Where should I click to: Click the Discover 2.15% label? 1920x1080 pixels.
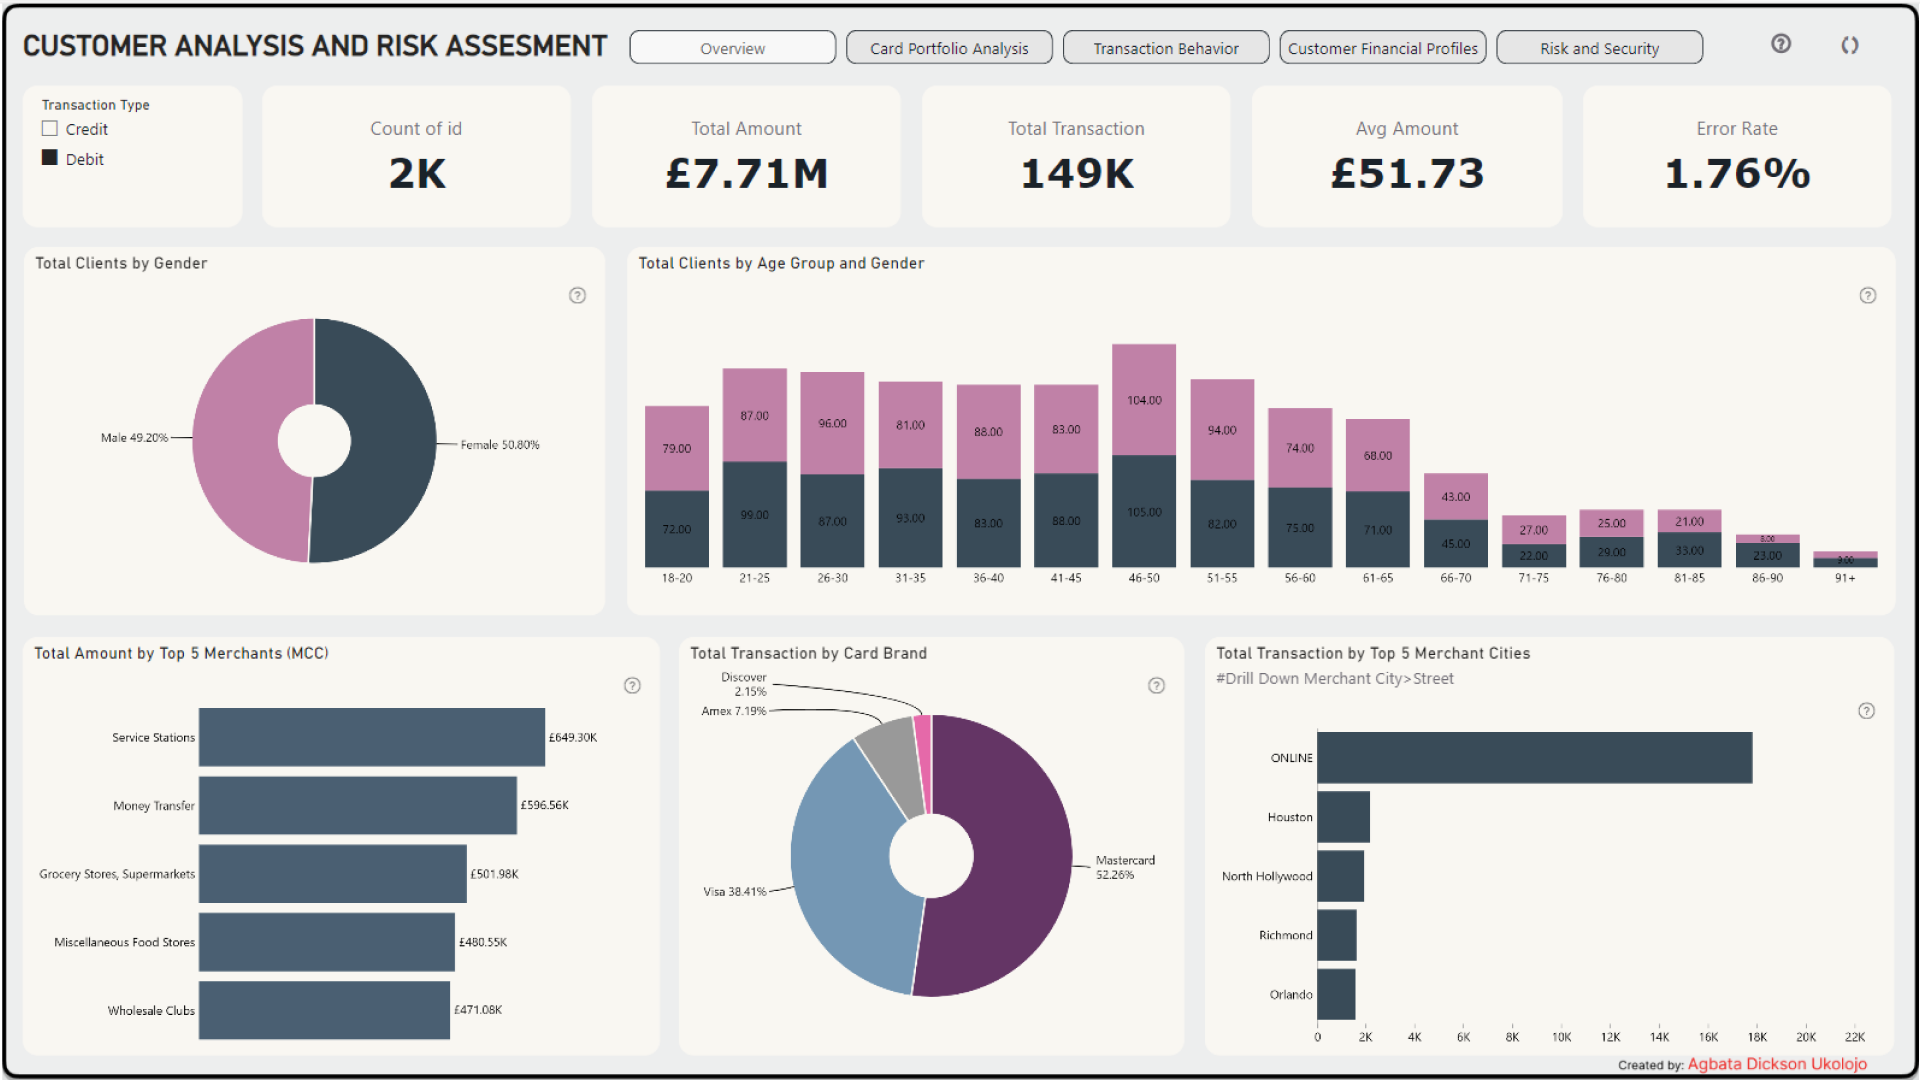tap(744, 684)
